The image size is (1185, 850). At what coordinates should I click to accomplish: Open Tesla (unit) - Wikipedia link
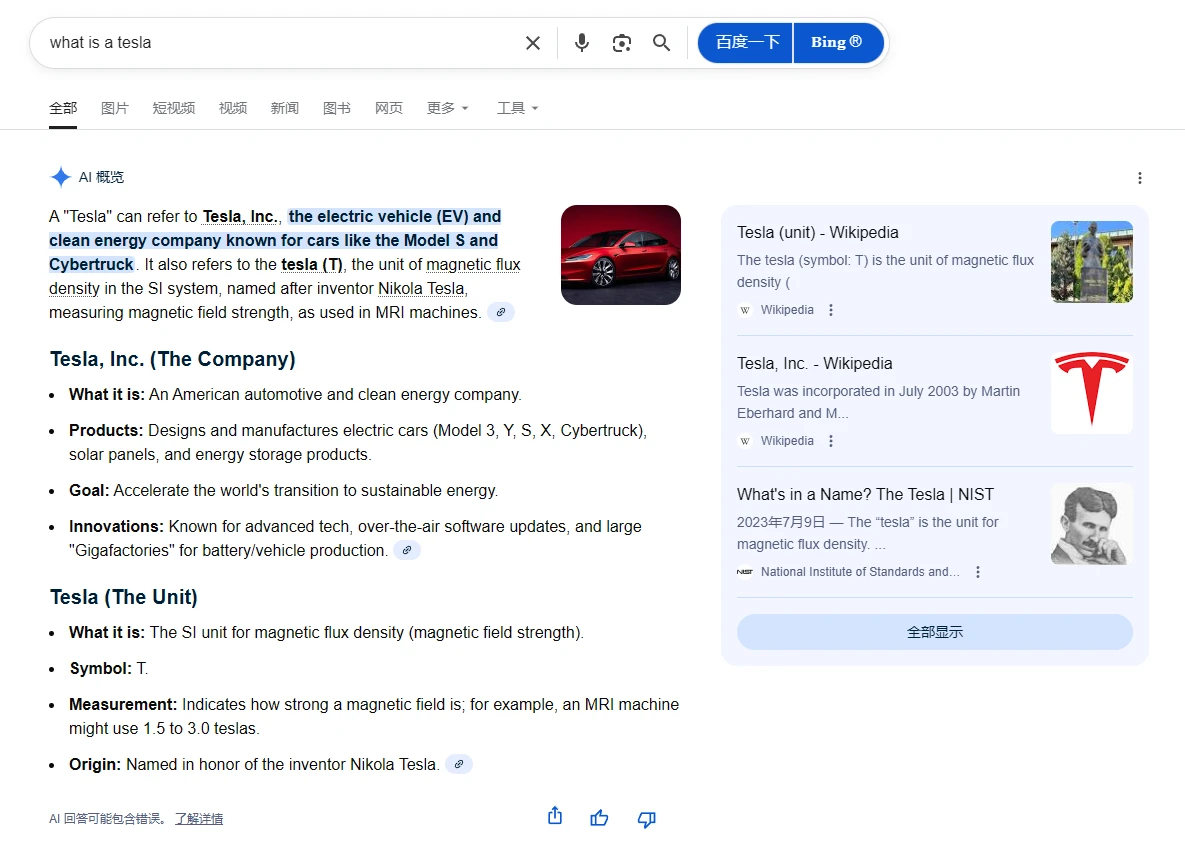click(x=817, y=232)
